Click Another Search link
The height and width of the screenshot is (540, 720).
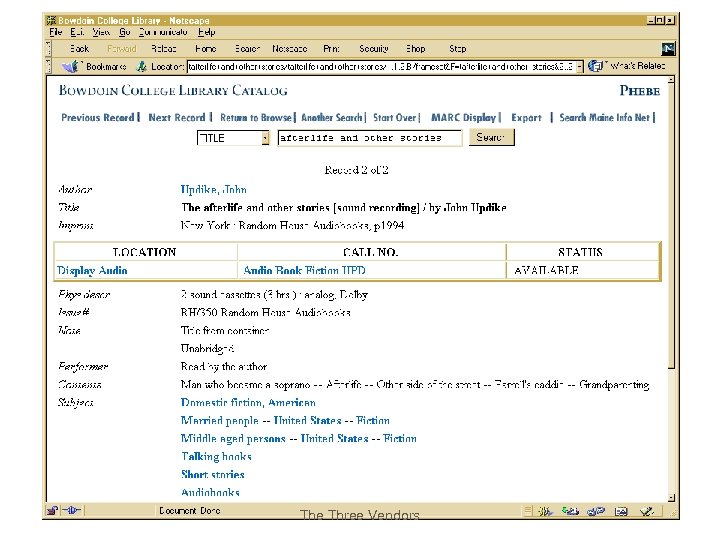coord(332,118)
